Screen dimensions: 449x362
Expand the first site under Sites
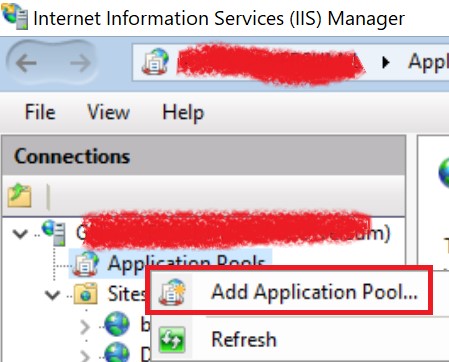tap(85, 327)
